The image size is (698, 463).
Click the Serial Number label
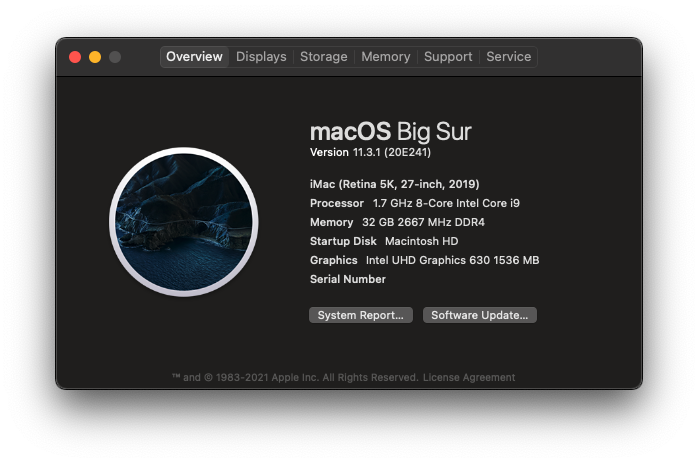tap(348, 279)
